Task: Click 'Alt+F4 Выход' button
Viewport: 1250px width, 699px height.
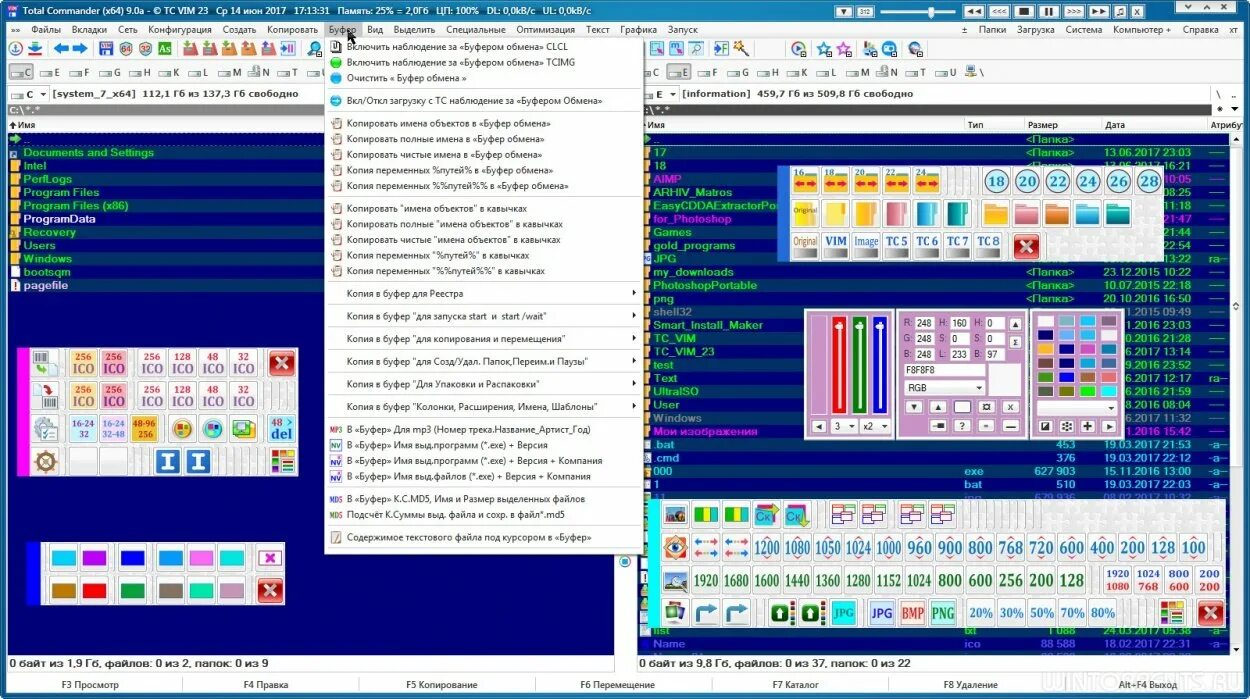Action: 1148,685
